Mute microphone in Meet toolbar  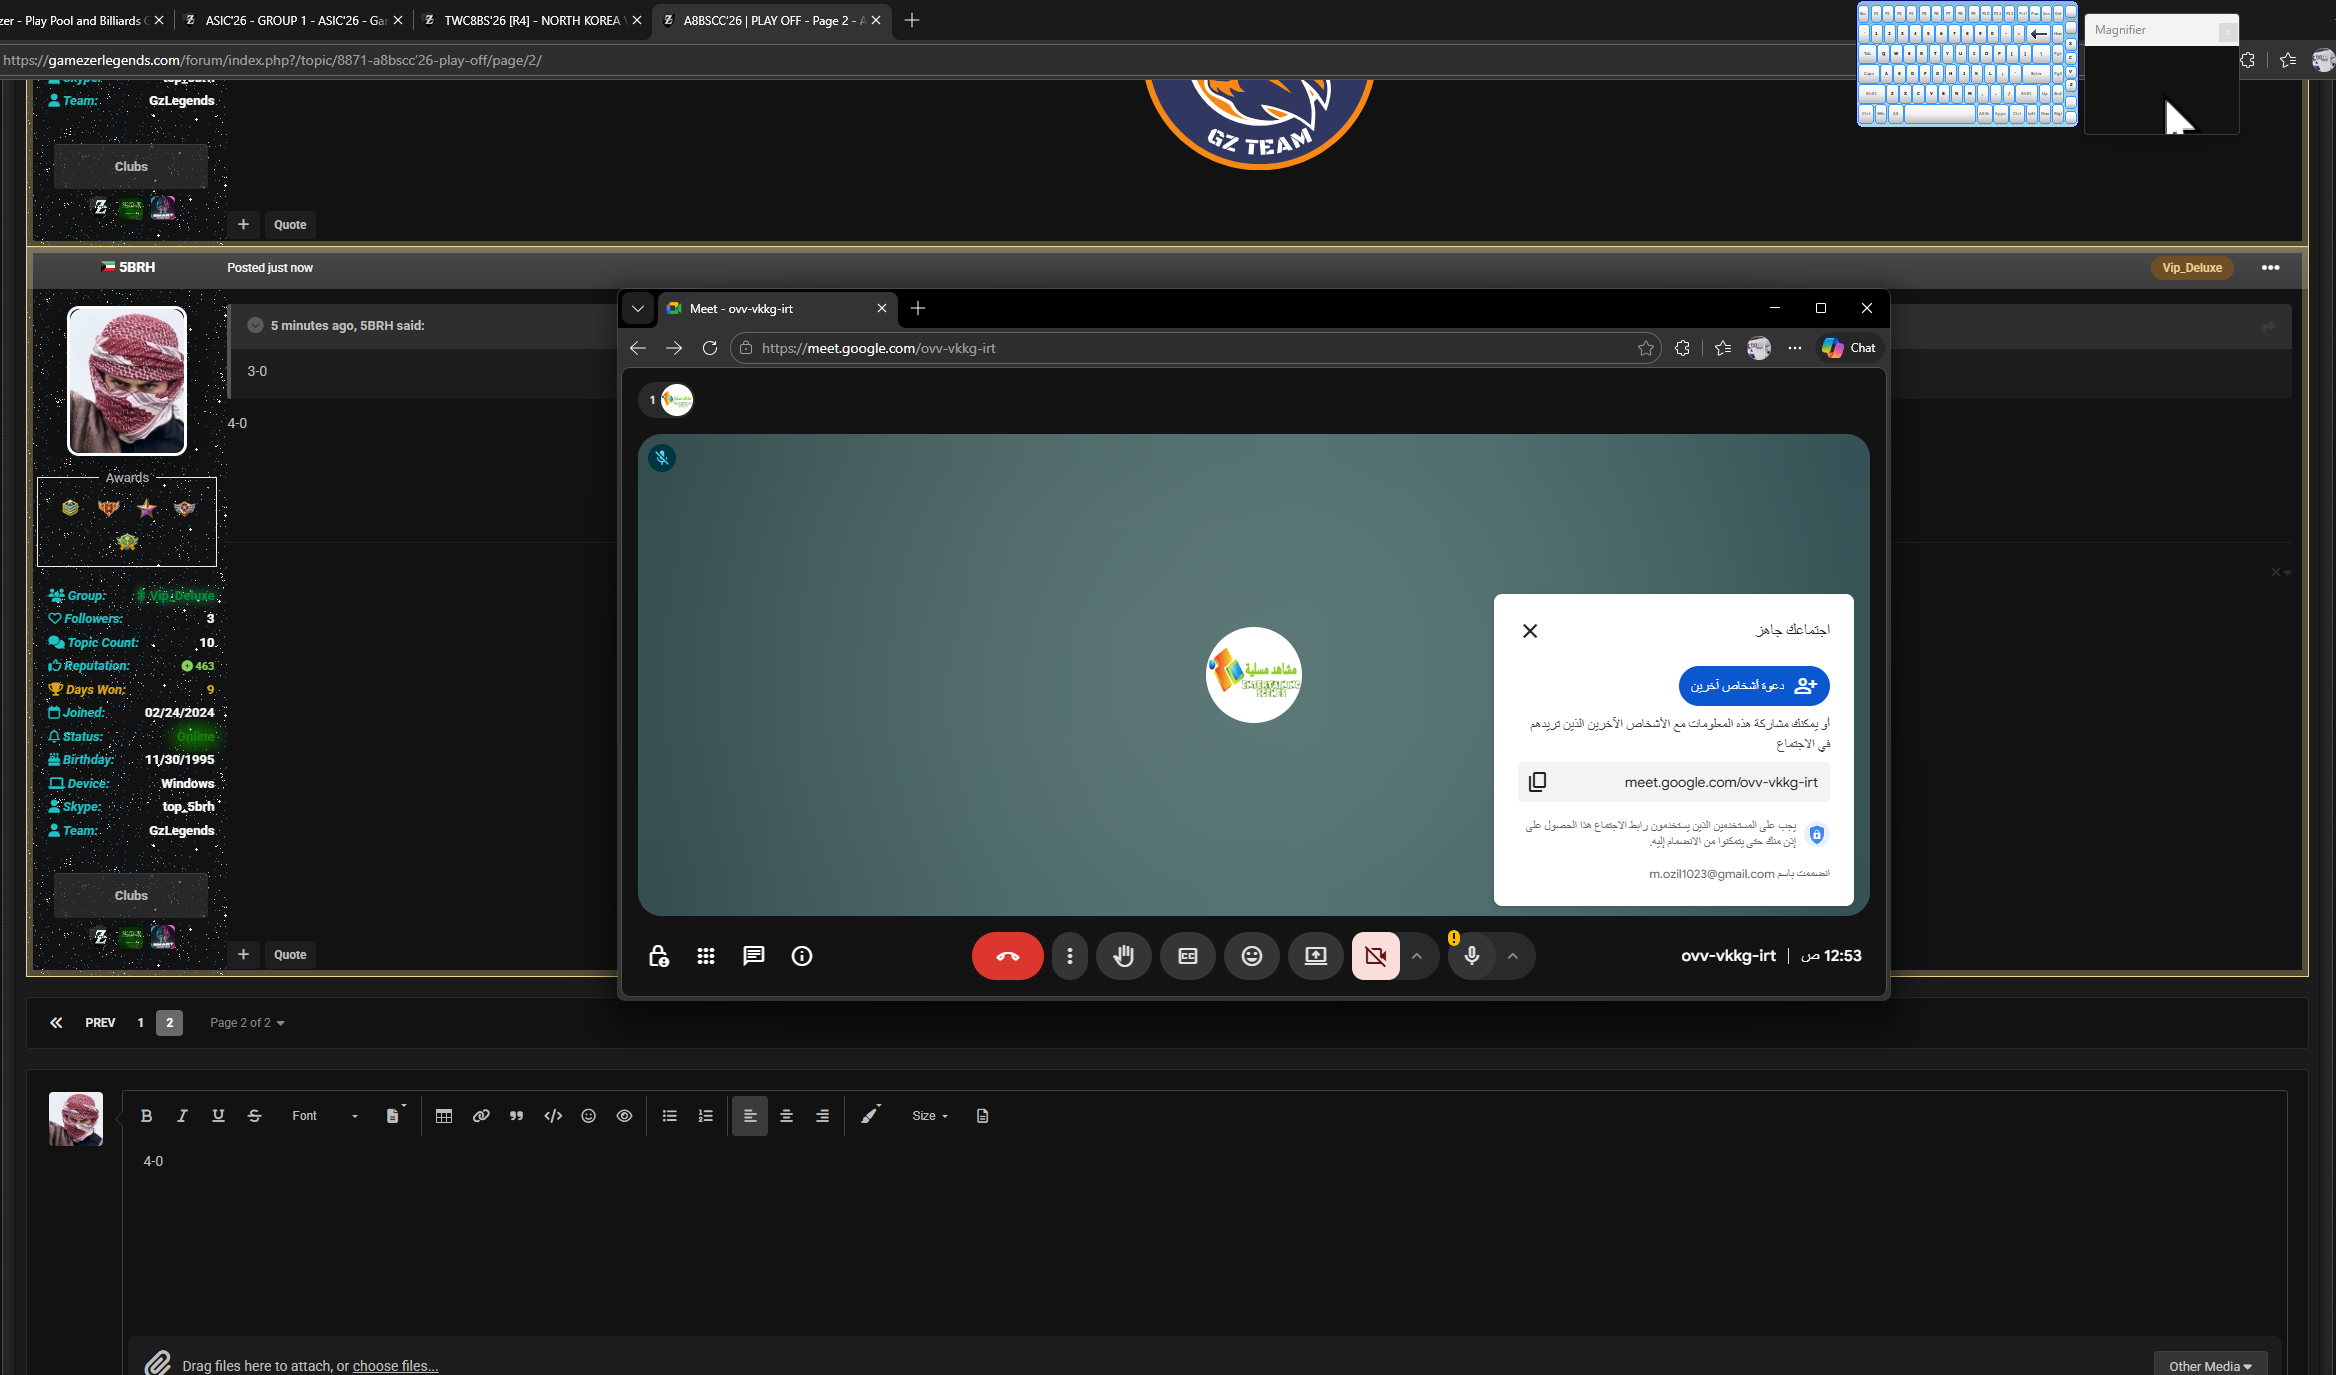(x=1471, y=956)
